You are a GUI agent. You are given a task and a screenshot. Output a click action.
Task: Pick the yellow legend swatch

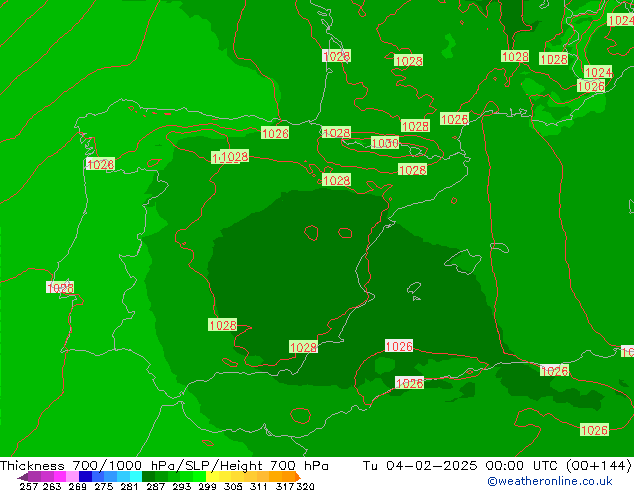[x=212, y=477]
